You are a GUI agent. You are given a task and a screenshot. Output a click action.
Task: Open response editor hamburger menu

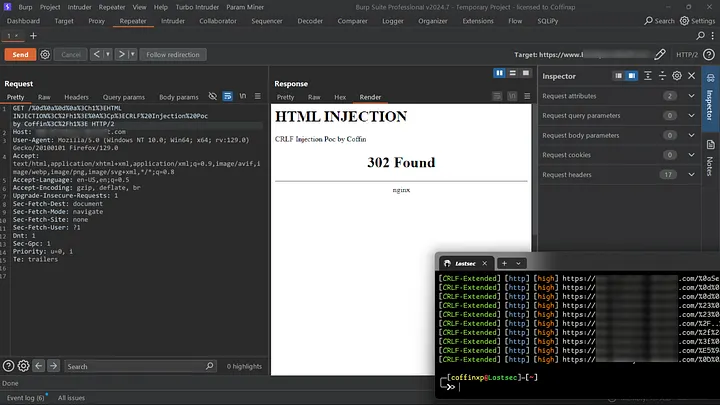point(527,96)
